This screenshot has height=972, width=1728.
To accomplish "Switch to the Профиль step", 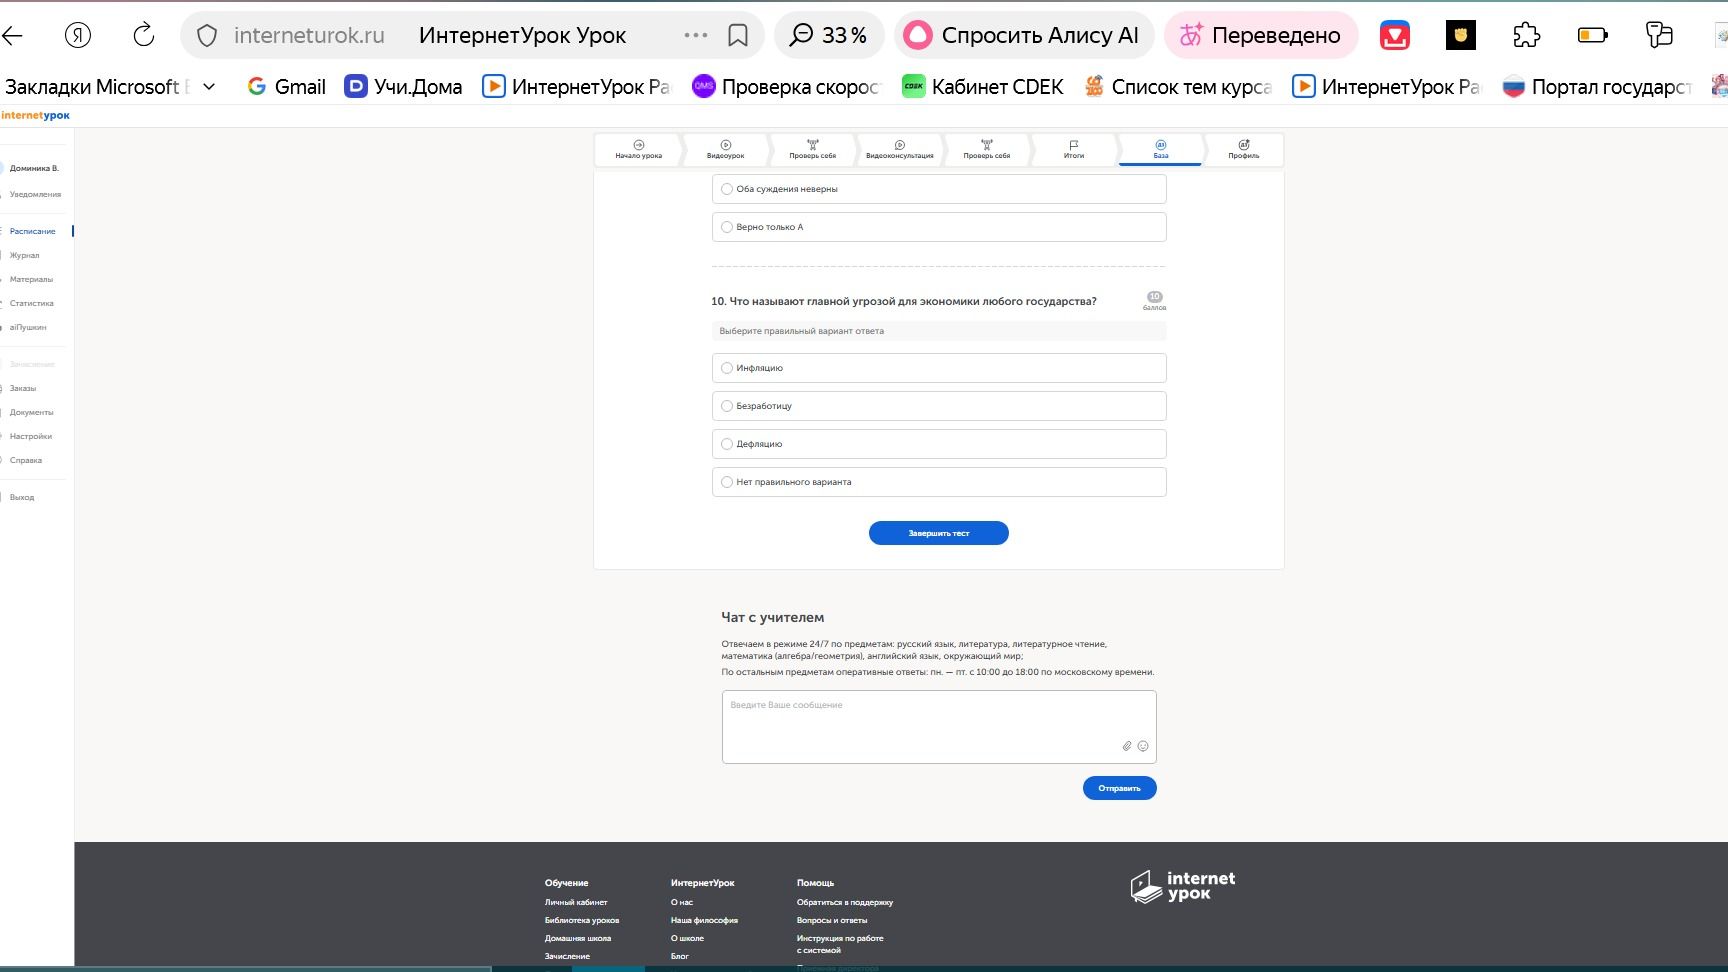I will coord(1244,150).
